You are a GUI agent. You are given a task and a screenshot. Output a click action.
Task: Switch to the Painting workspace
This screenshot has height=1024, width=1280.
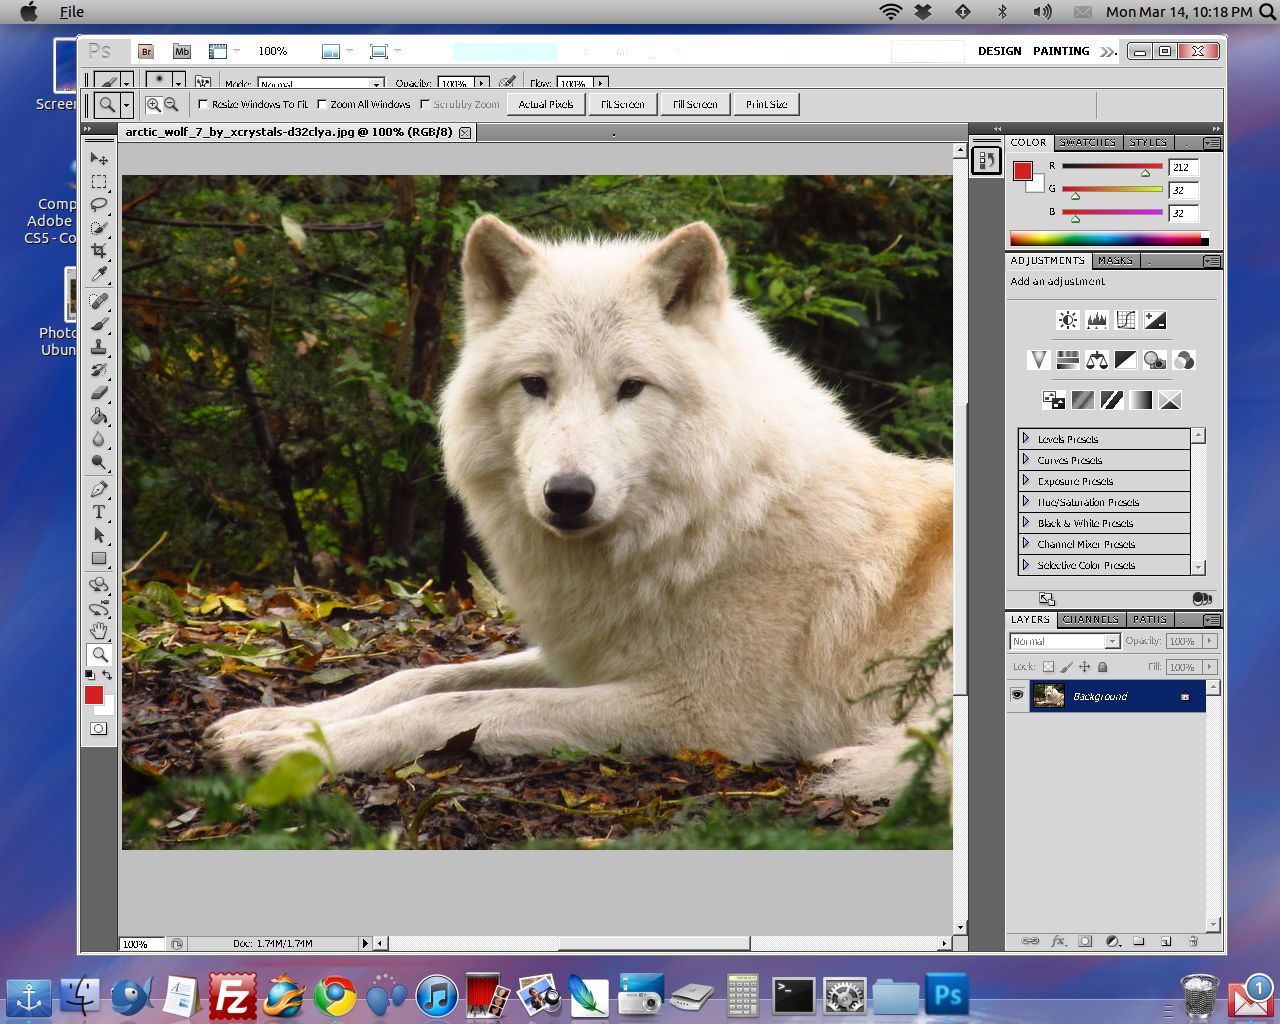1061,51
